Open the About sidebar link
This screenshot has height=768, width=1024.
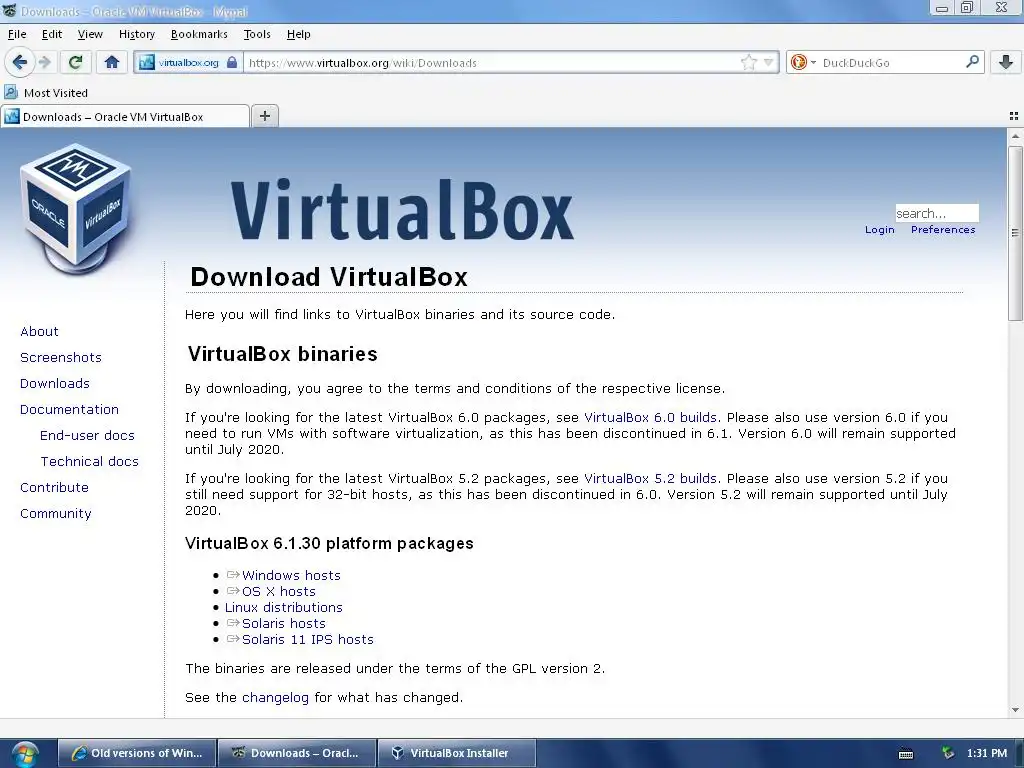[39, 331]
